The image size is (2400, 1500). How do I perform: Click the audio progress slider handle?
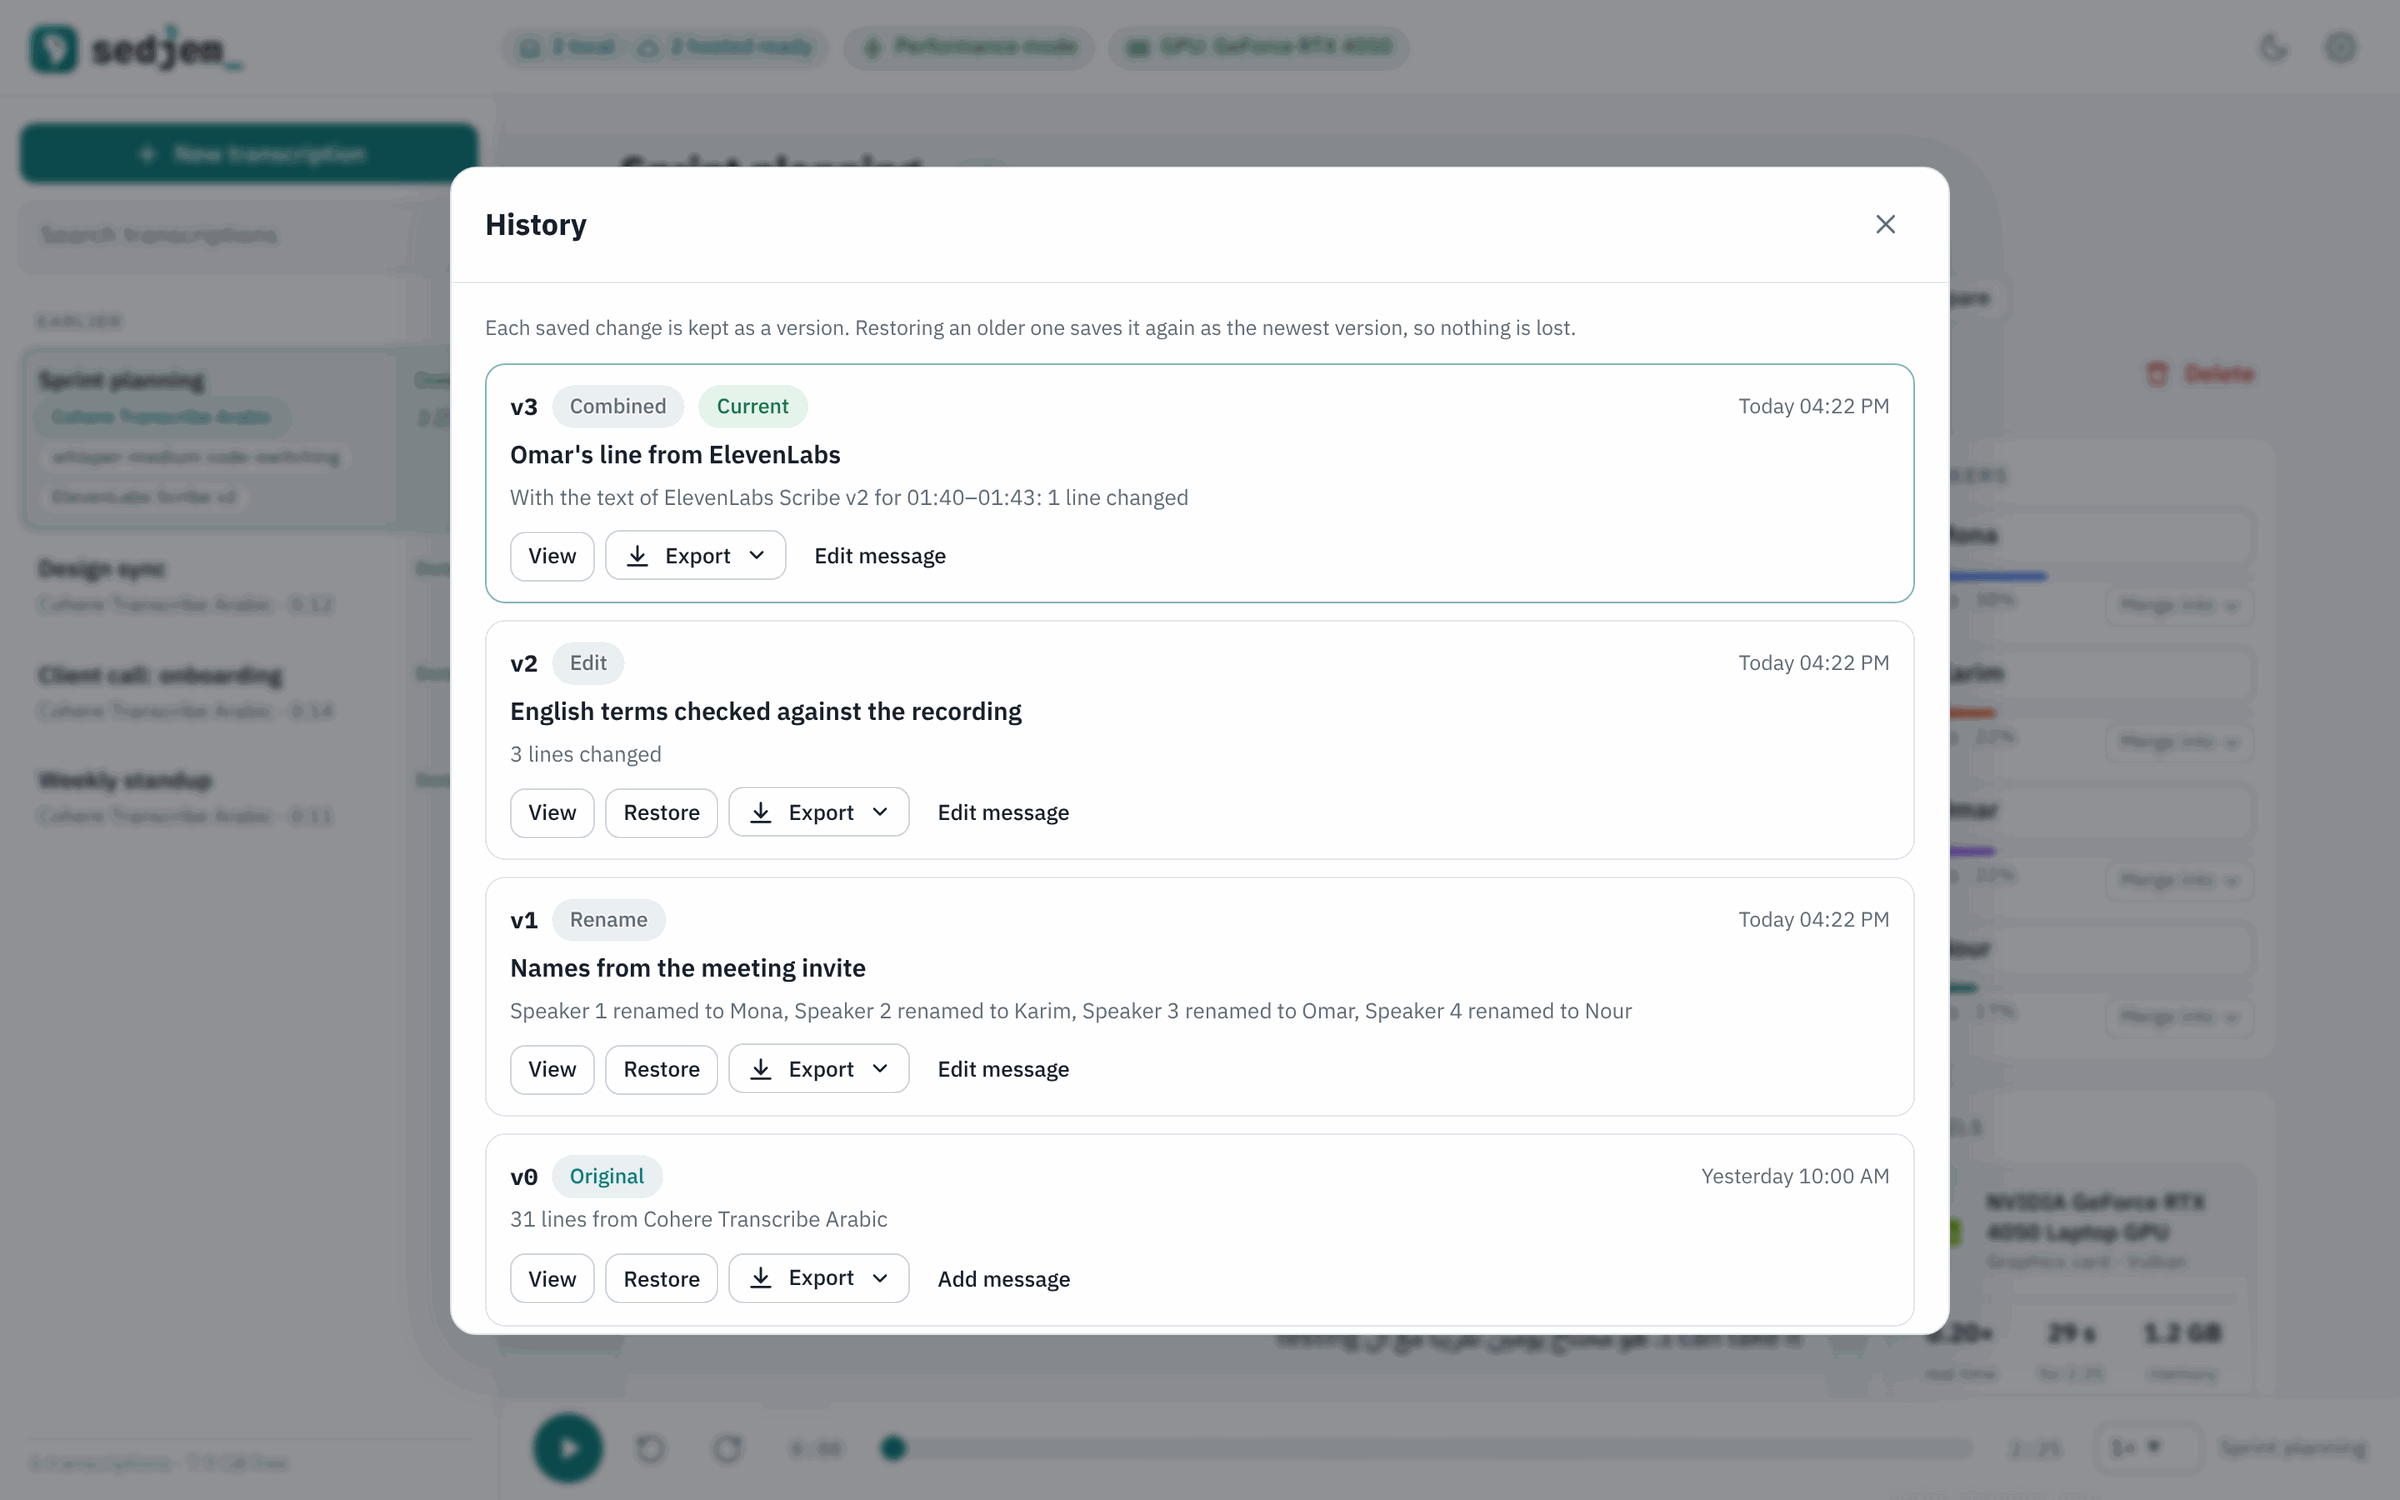coord(893,1447)
